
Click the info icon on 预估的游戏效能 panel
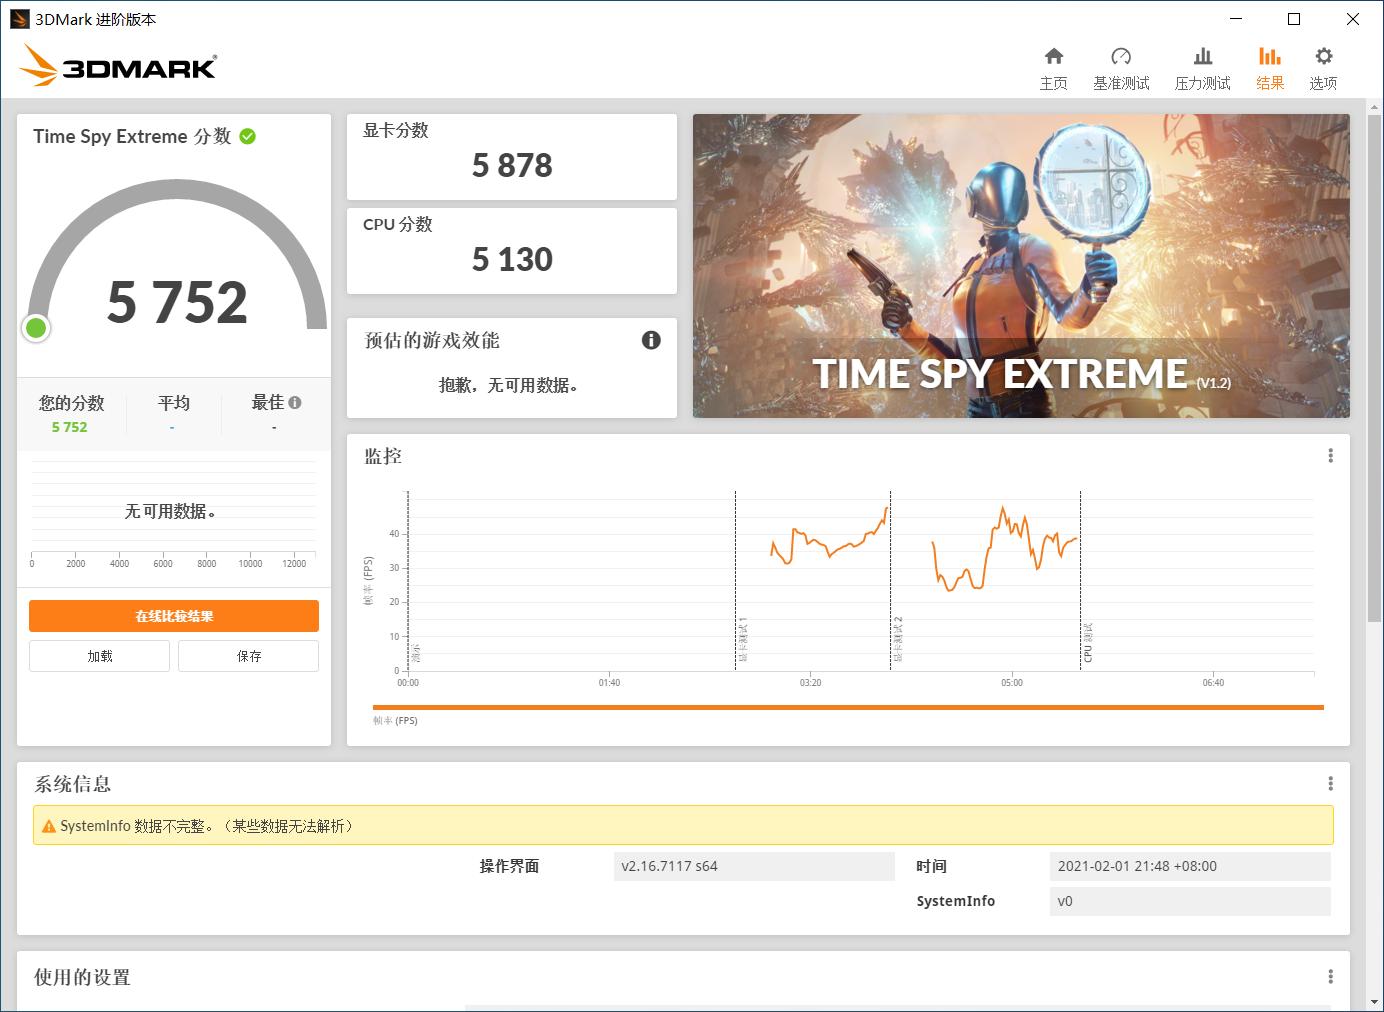tap(651, 340)
